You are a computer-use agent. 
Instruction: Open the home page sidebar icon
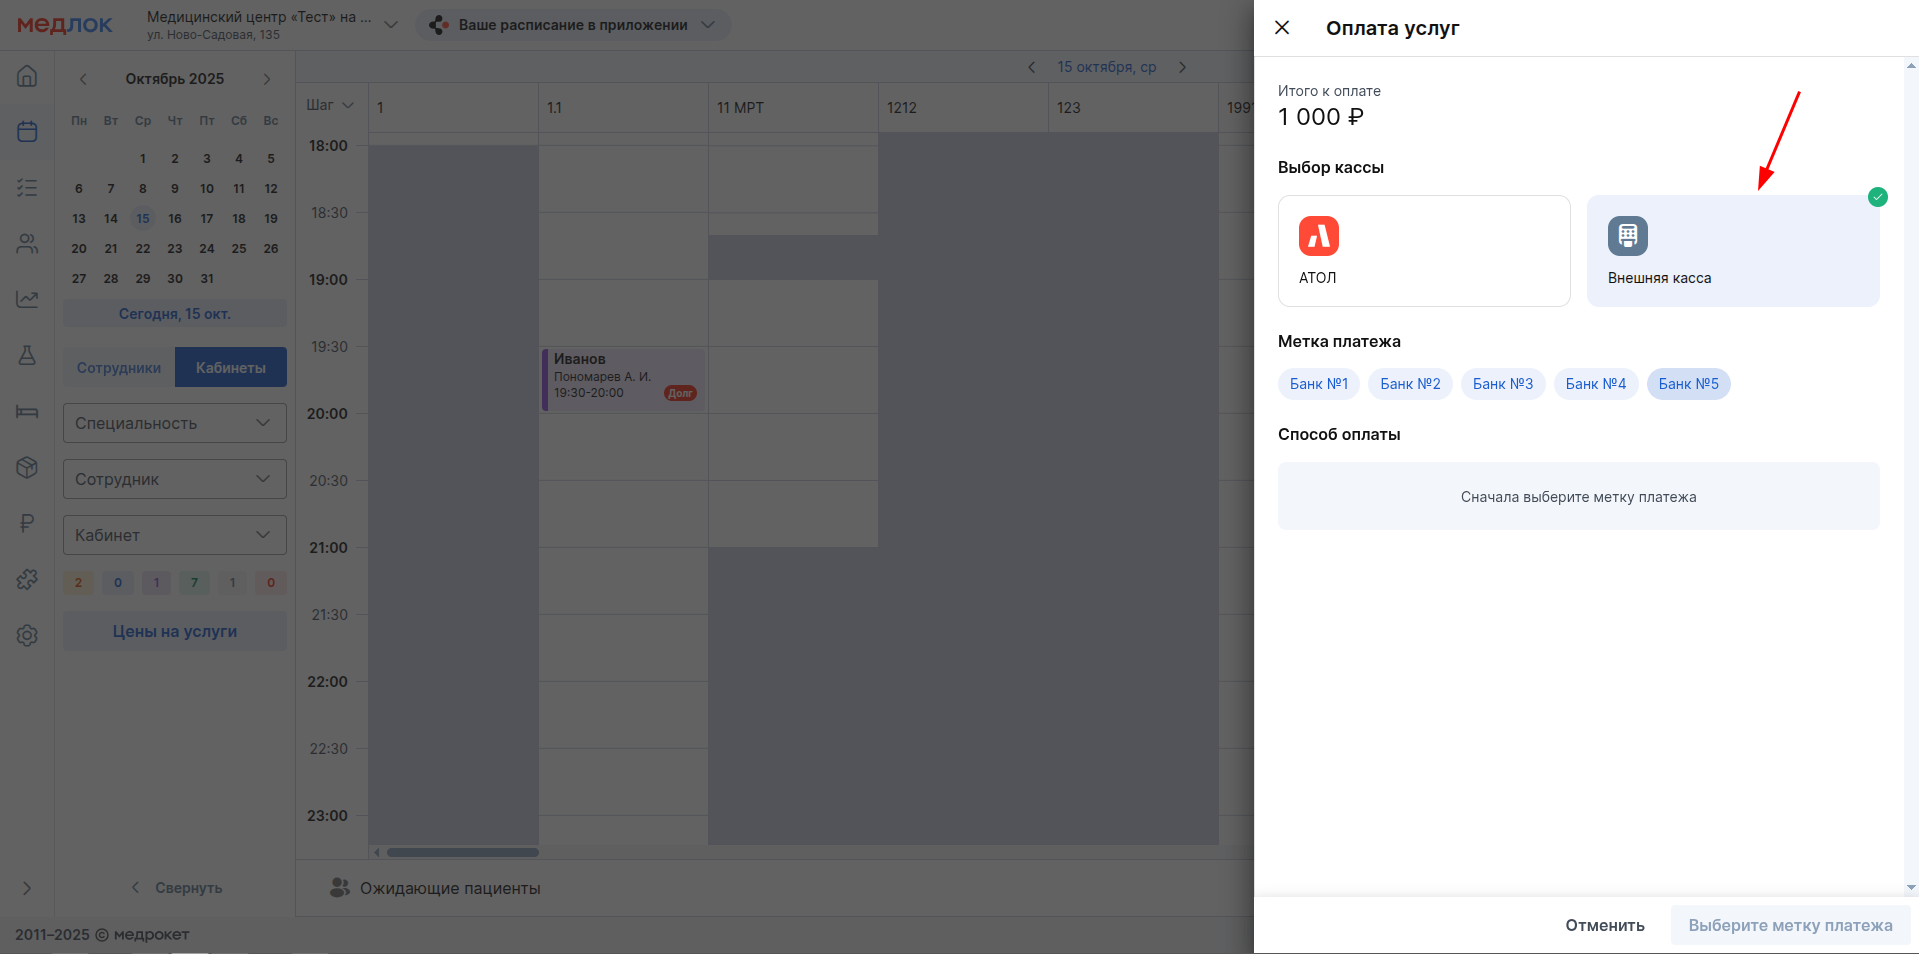tap(27, 76)
